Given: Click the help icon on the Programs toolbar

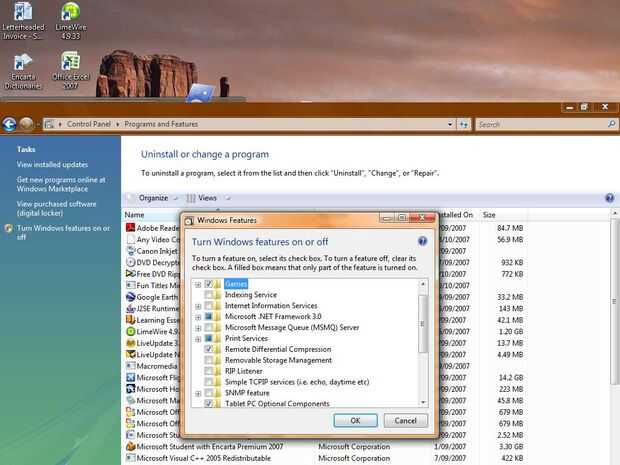Looking at the screenshot, I should [610, 198].
